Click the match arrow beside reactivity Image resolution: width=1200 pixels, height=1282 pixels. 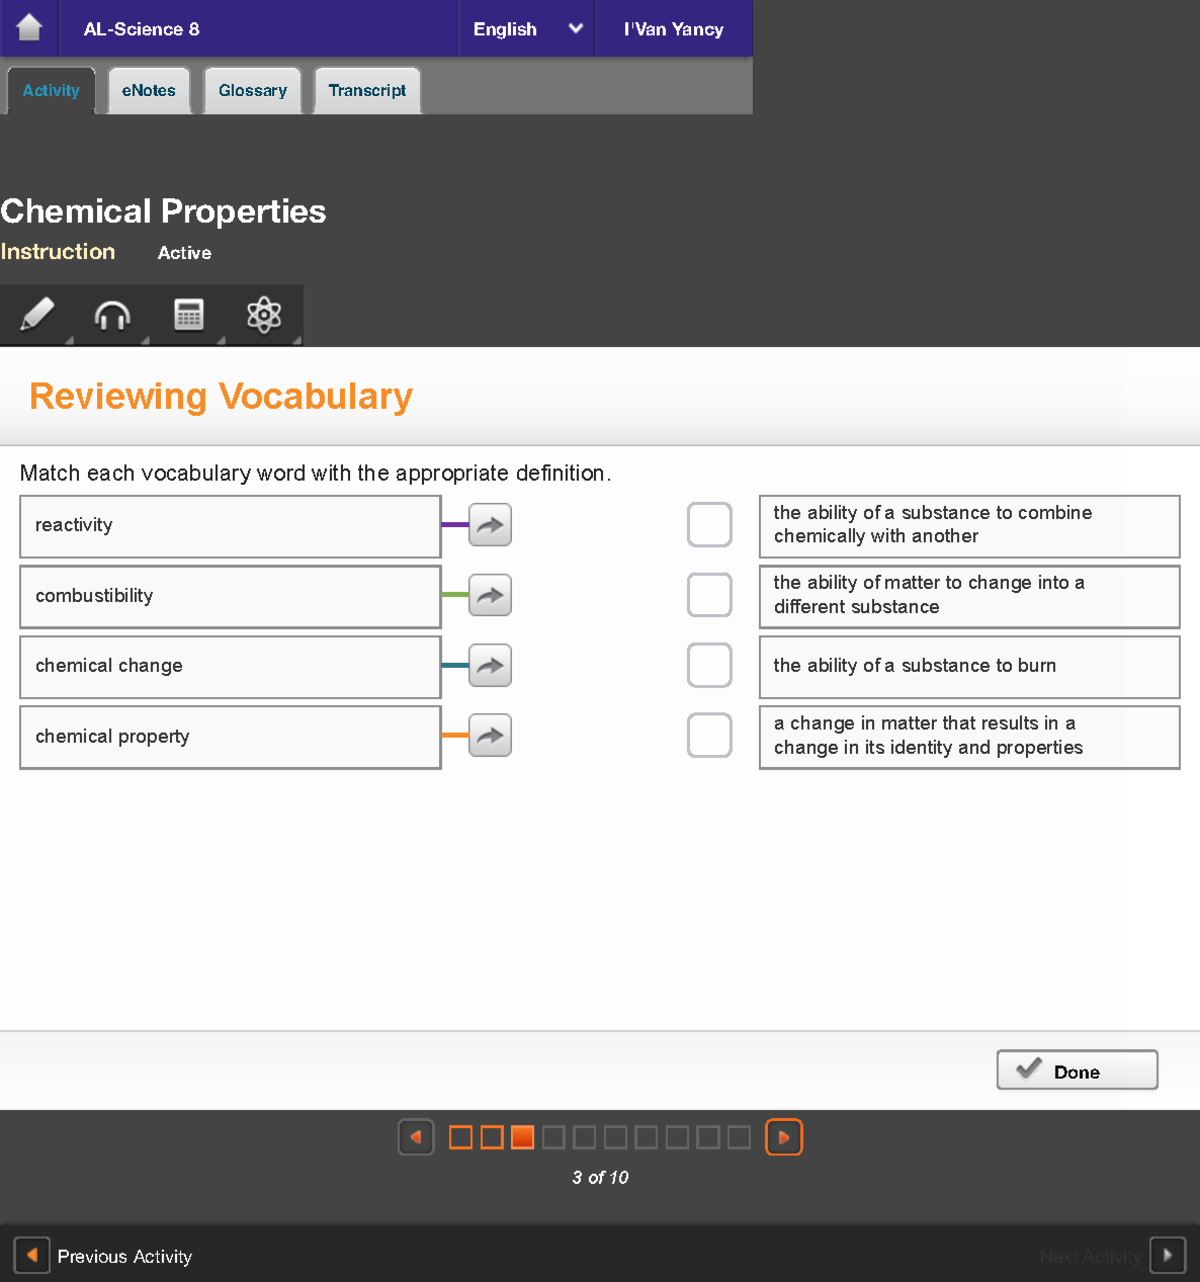[489, 524]
